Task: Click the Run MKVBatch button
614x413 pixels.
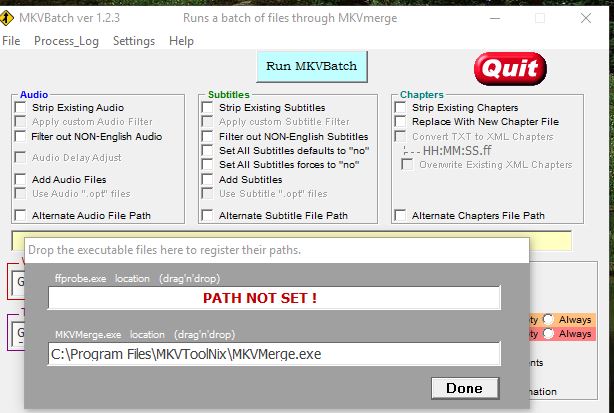Action: 312,66
